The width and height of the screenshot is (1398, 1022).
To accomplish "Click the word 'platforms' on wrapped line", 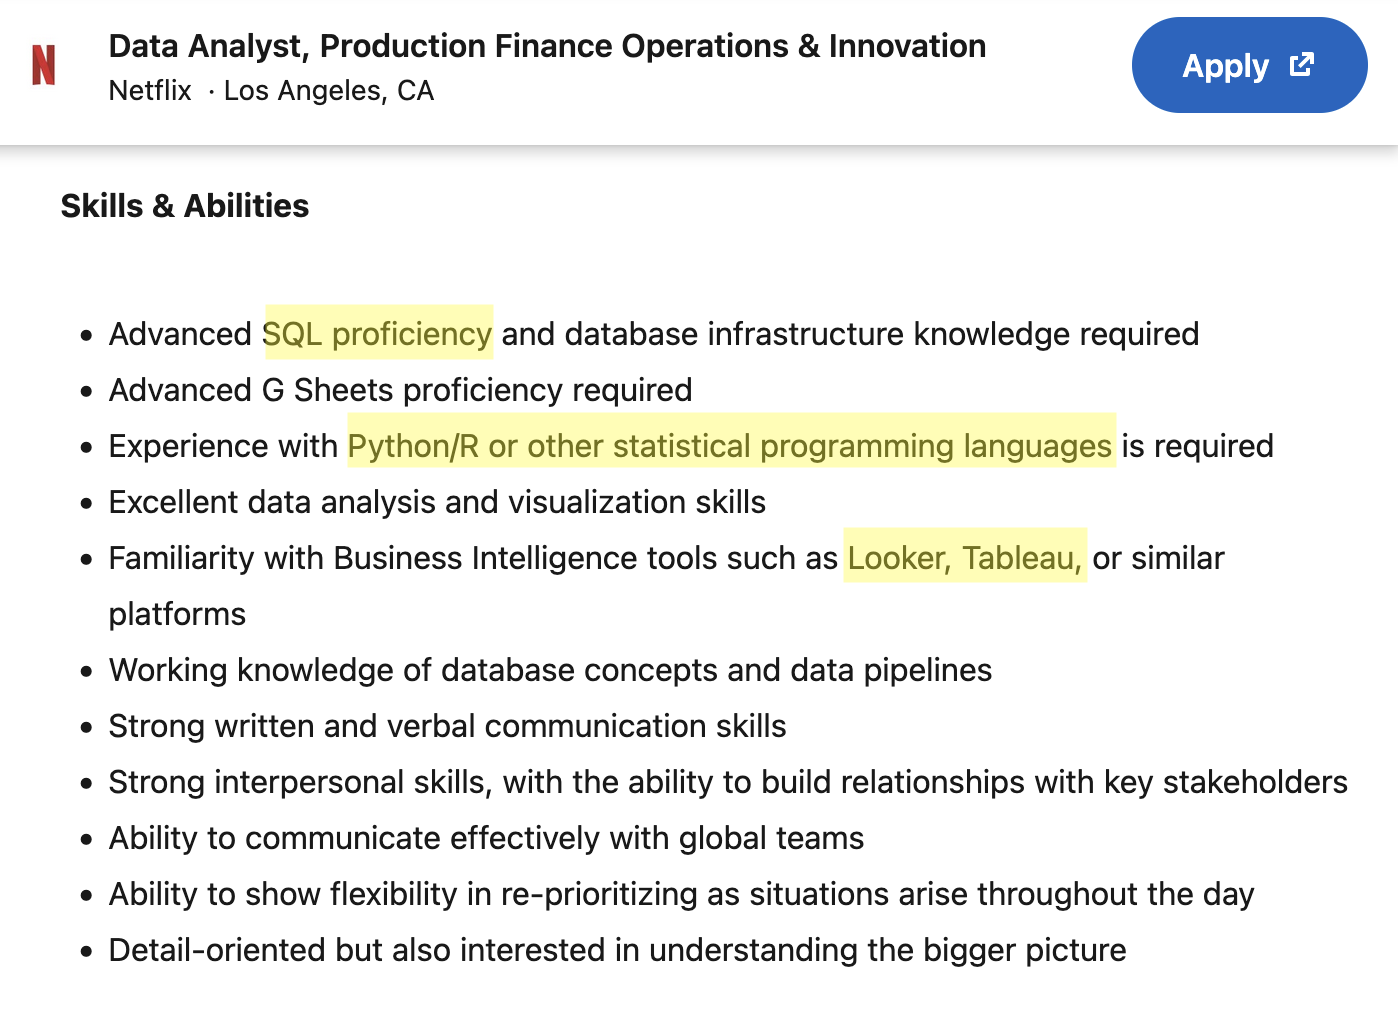I will (x=177, y=614).
